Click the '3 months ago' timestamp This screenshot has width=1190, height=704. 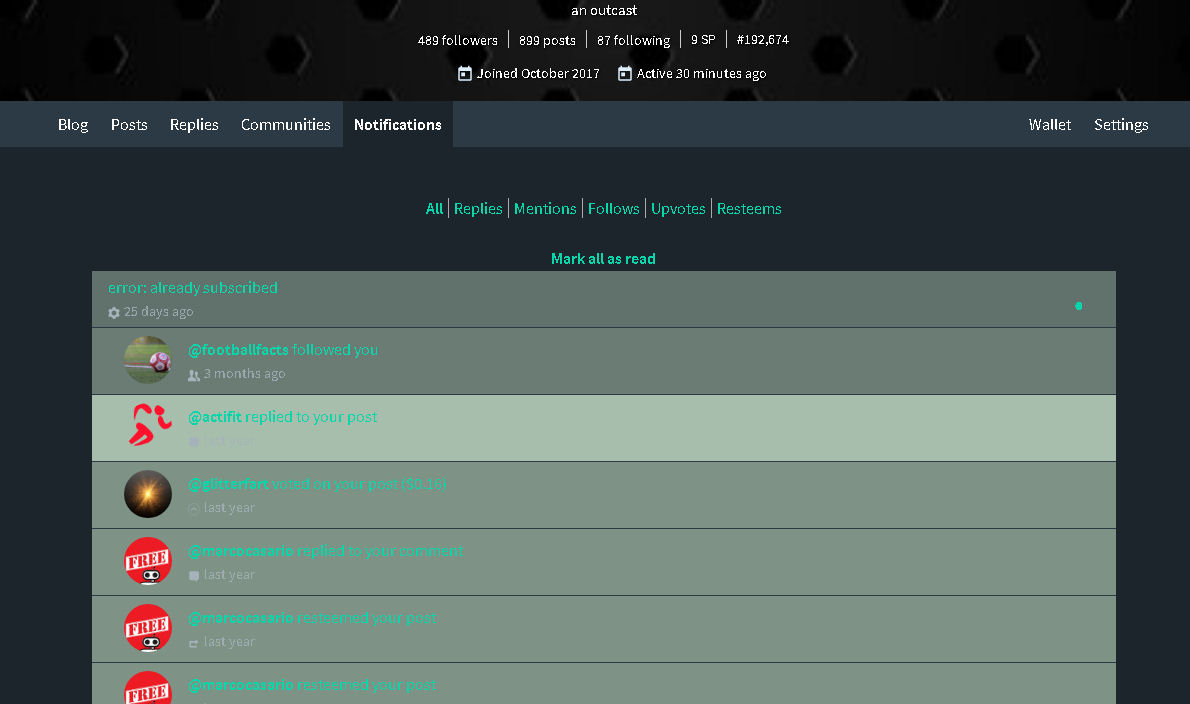point(244,373)
